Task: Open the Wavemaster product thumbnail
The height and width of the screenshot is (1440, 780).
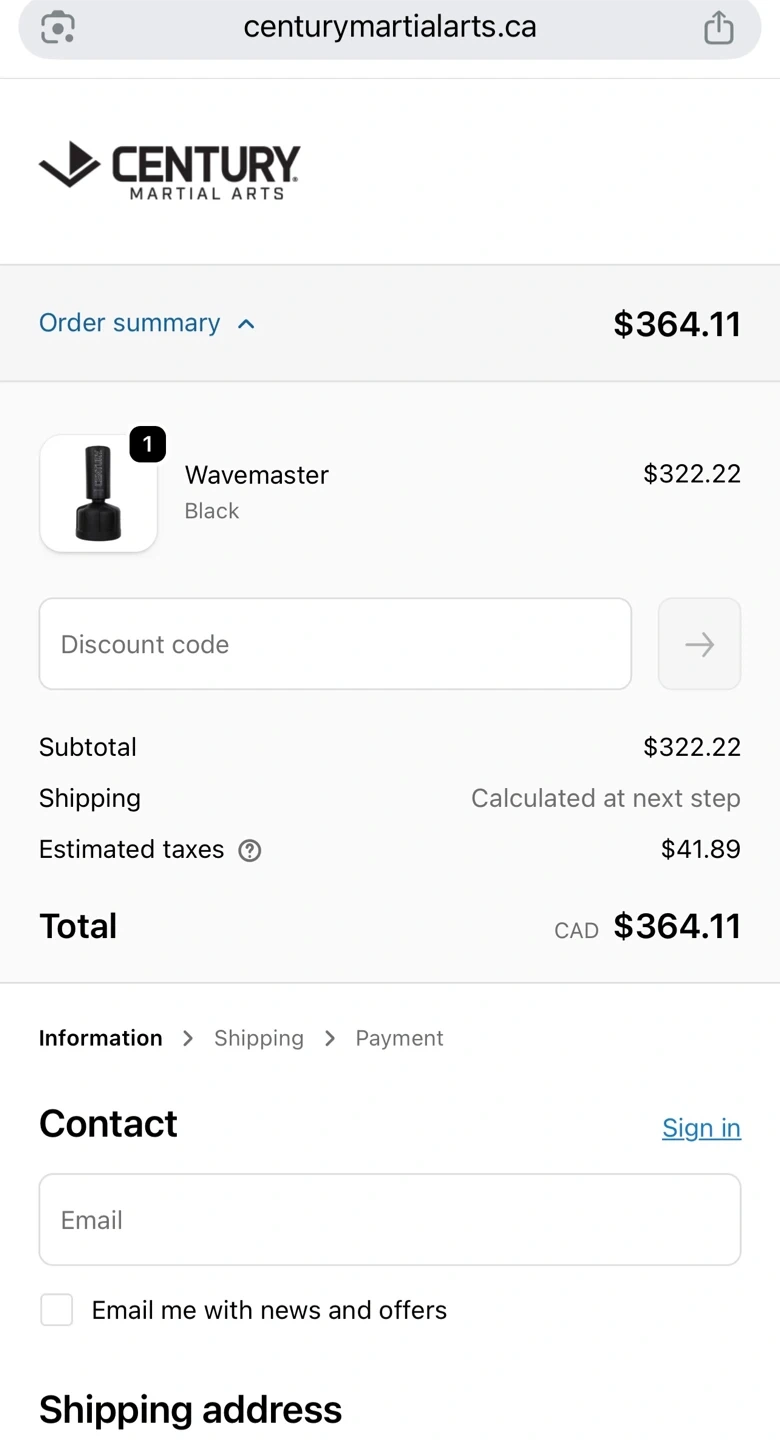Action: 98,493
